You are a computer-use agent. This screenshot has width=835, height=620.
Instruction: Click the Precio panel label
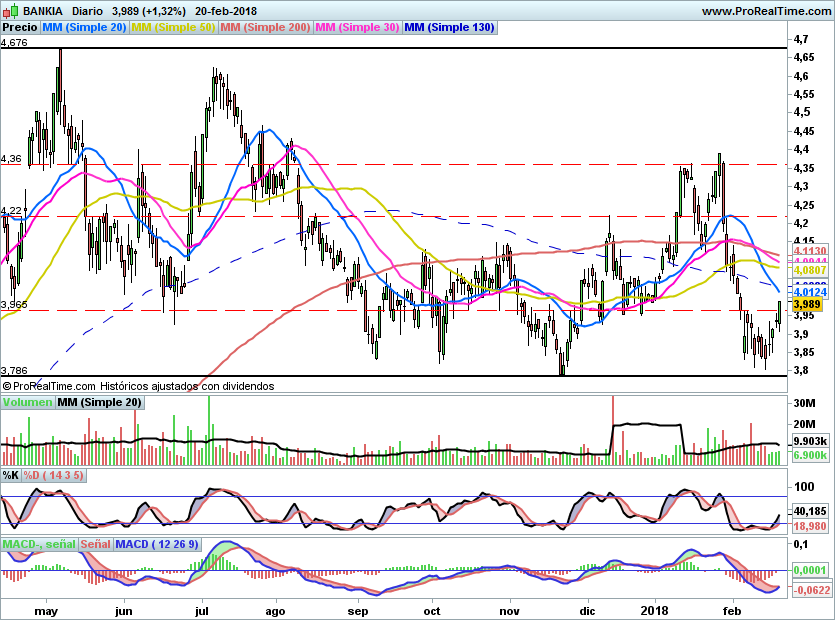(20, 28)
